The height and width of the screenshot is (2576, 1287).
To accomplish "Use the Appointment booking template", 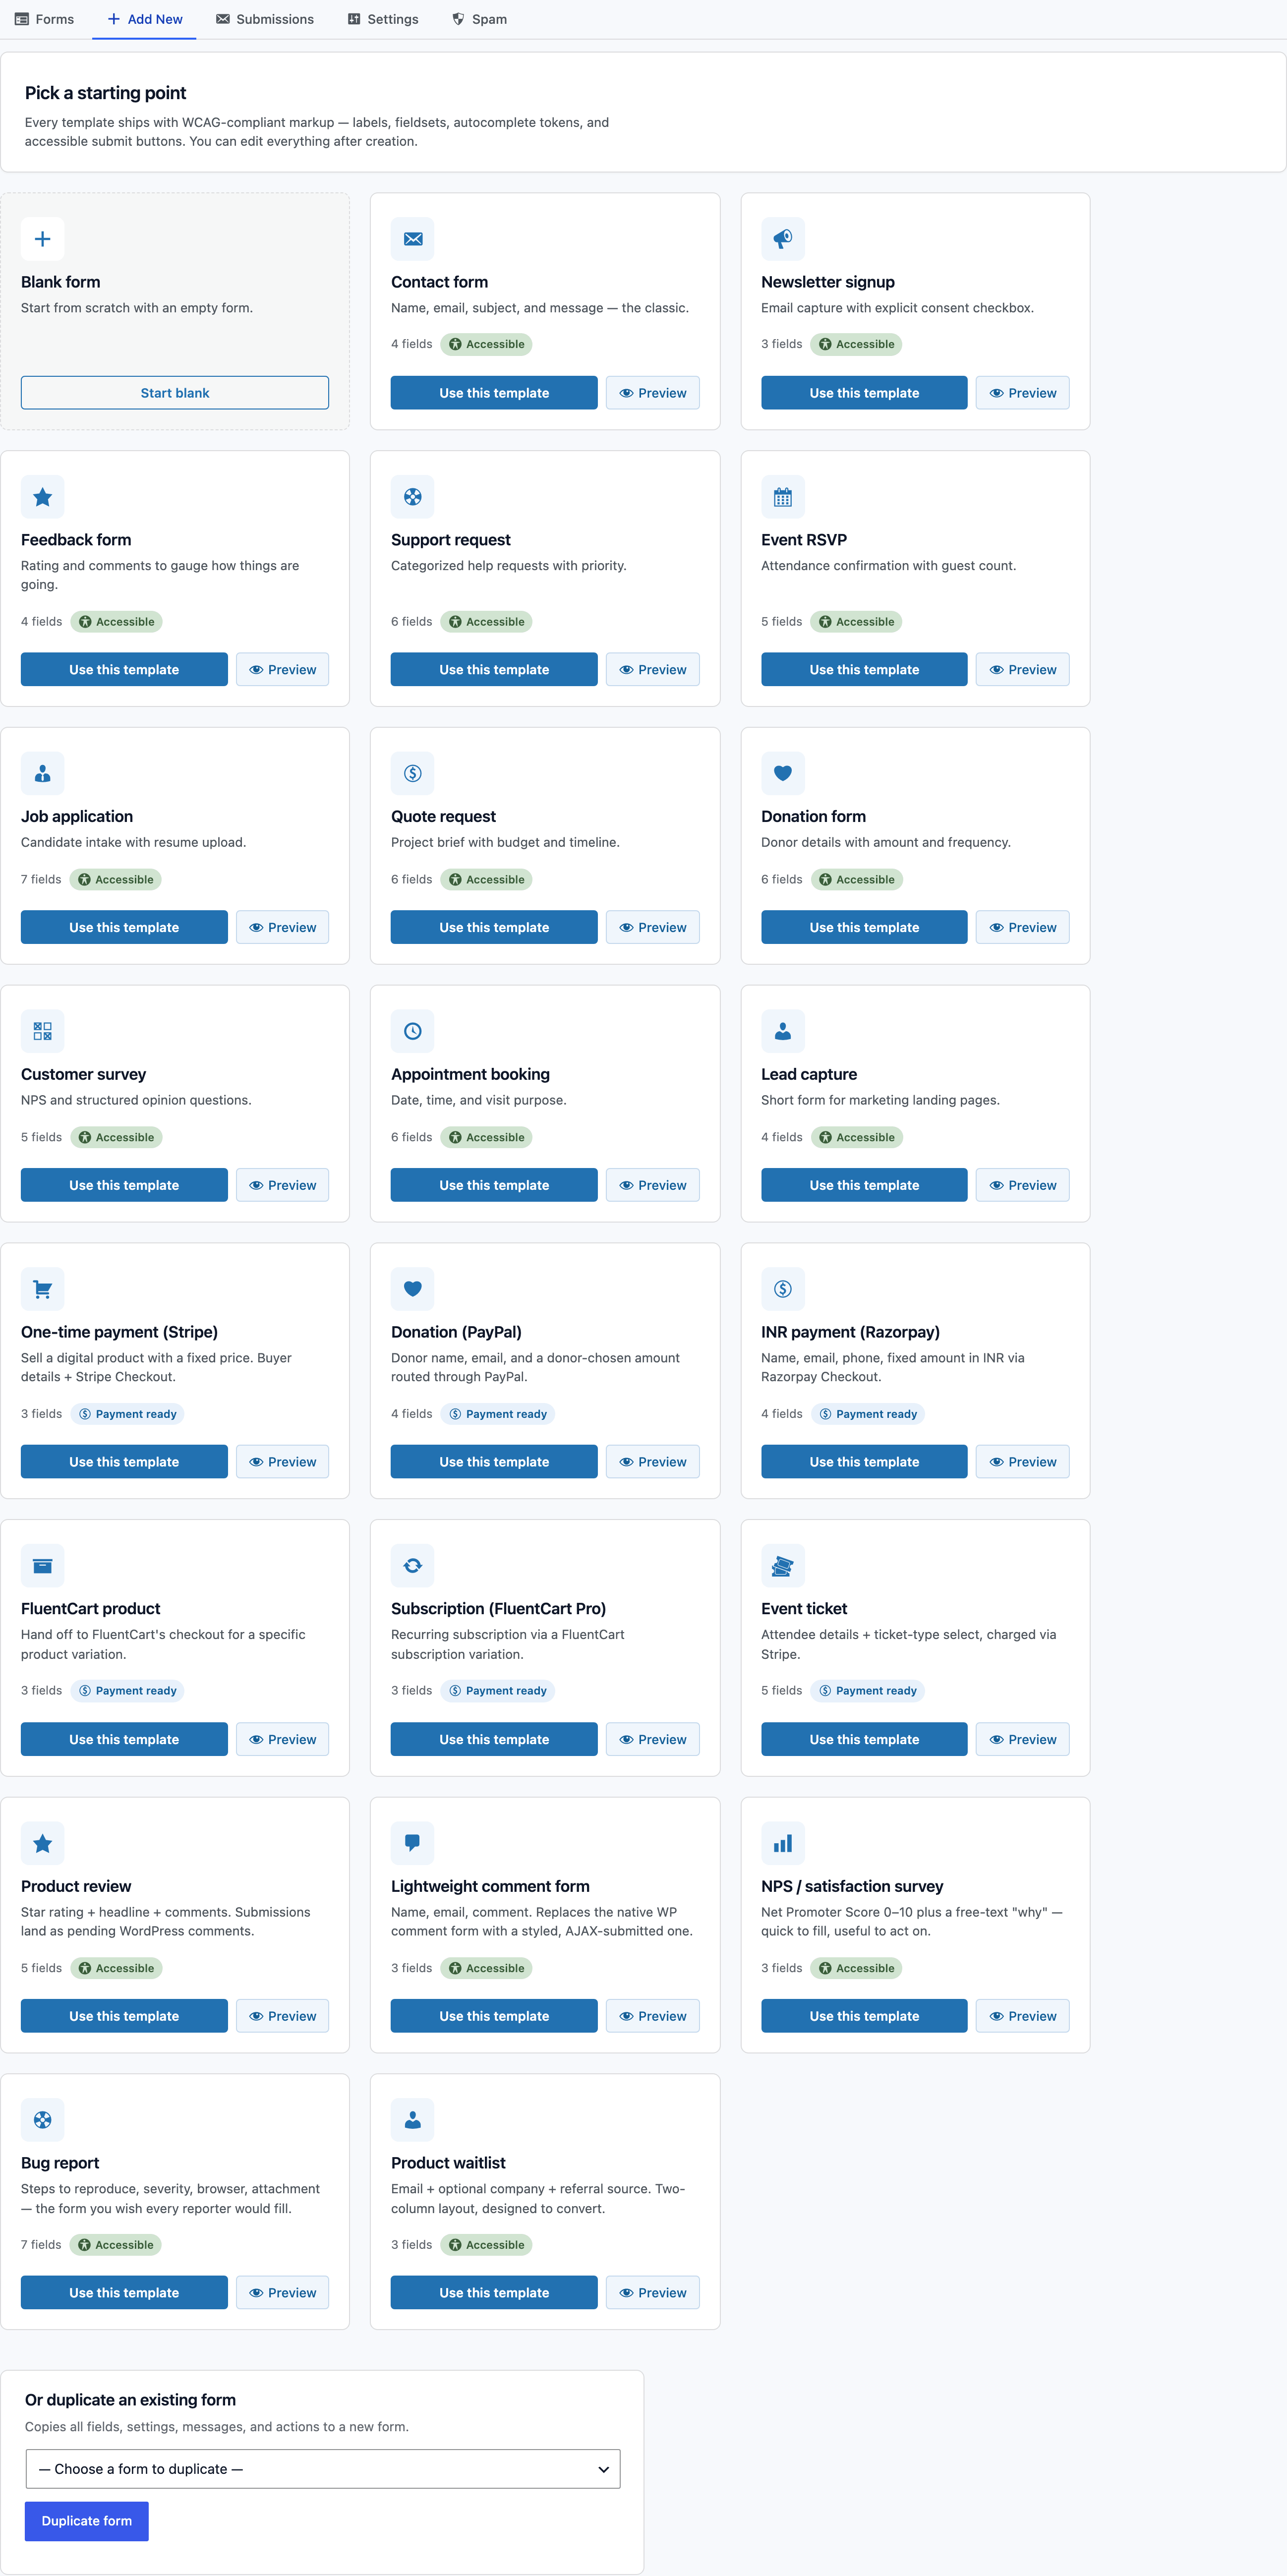I will coord(494,1185).
